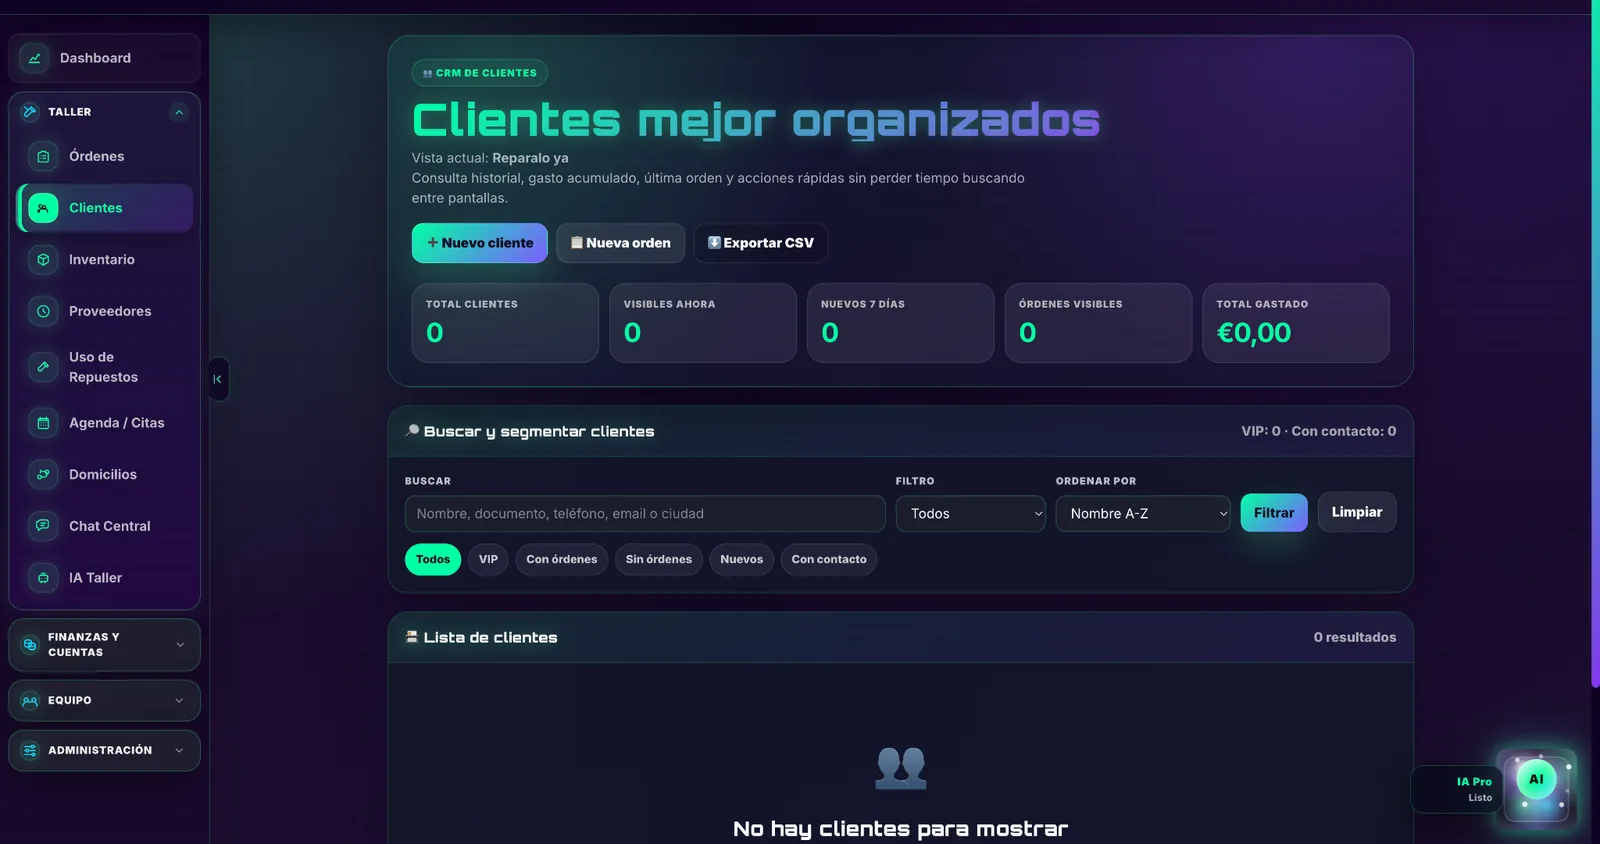
Task: Click the IA Taller robot icon
Action: pos(43,578)
